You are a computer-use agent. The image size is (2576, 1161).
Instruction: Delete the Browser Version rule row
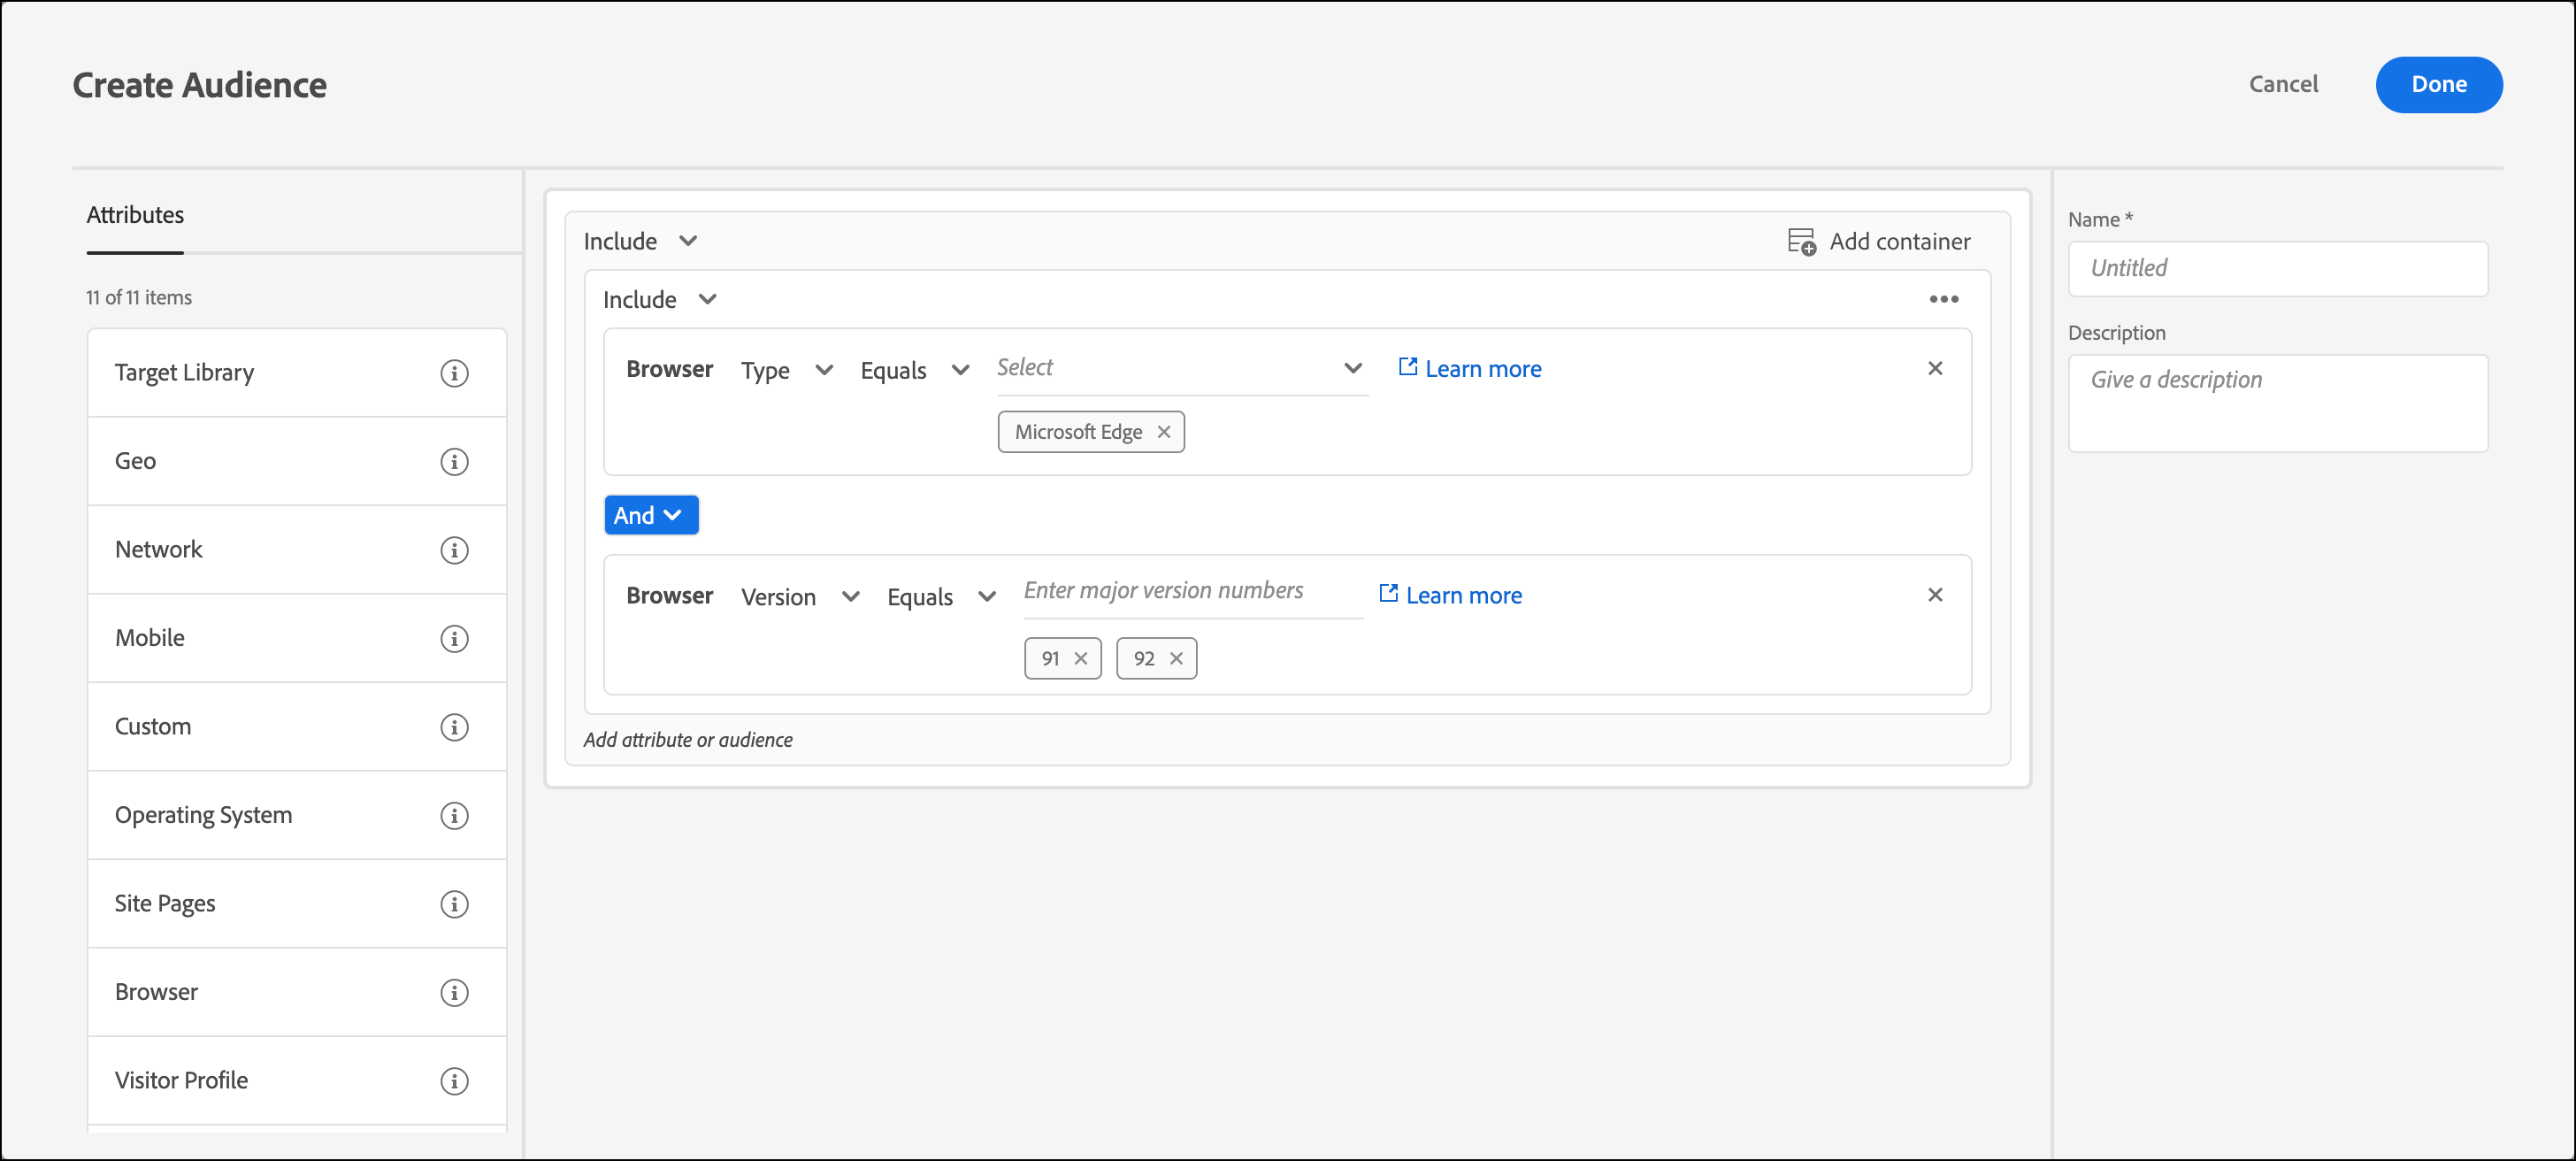click(1935, 595)
